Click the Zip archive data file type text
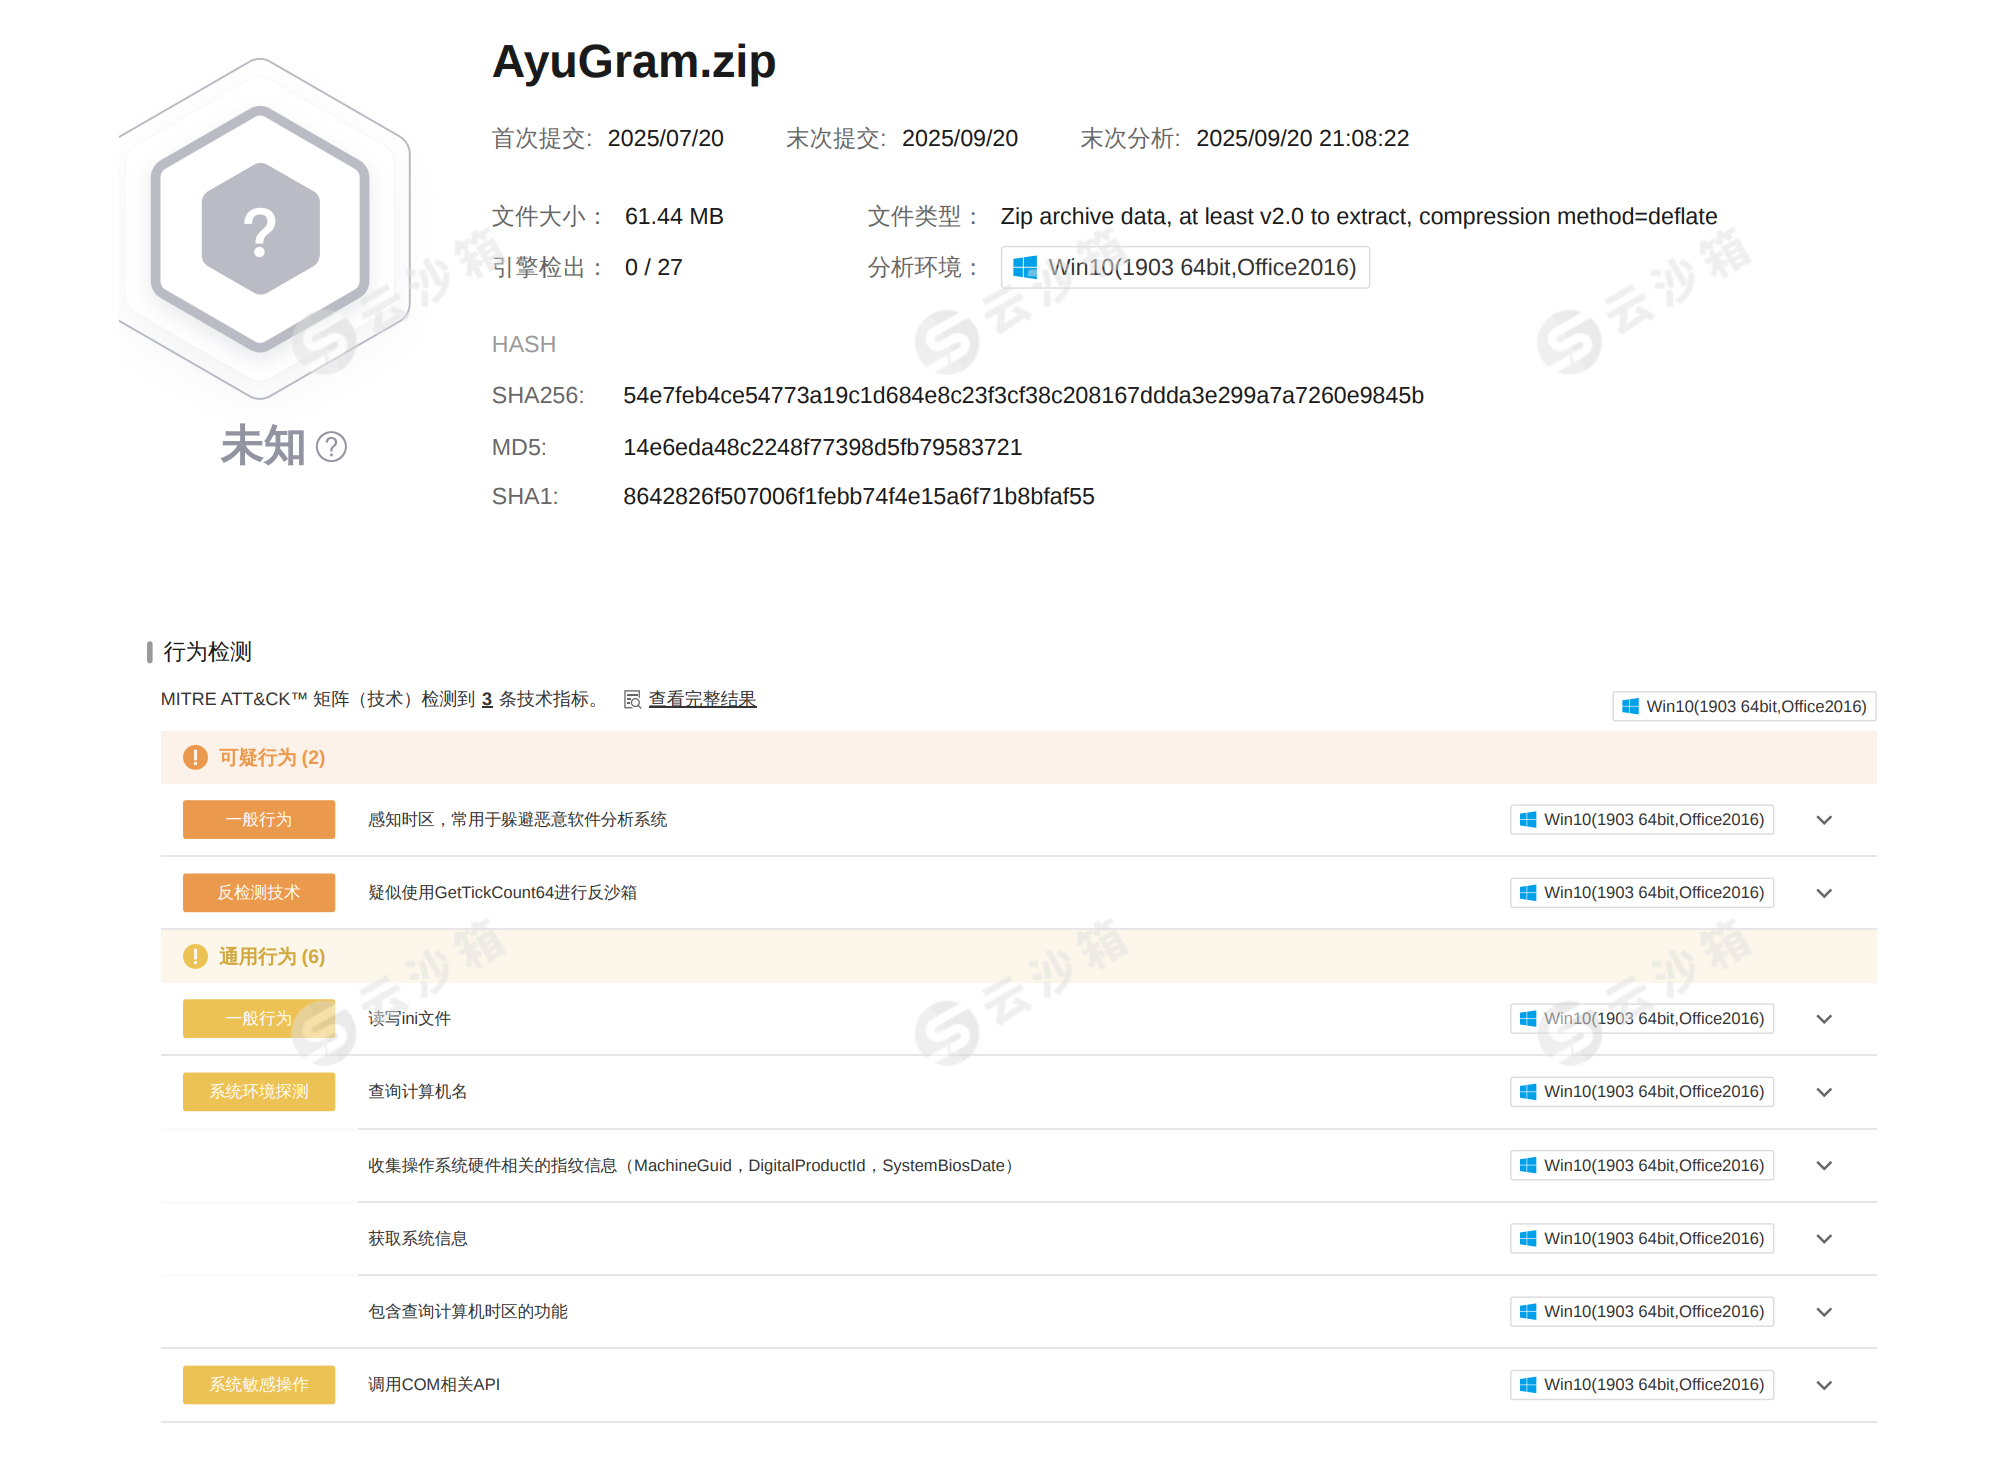The image size is (2014, 1471). pyautogui.click(x=1358, y=216)
